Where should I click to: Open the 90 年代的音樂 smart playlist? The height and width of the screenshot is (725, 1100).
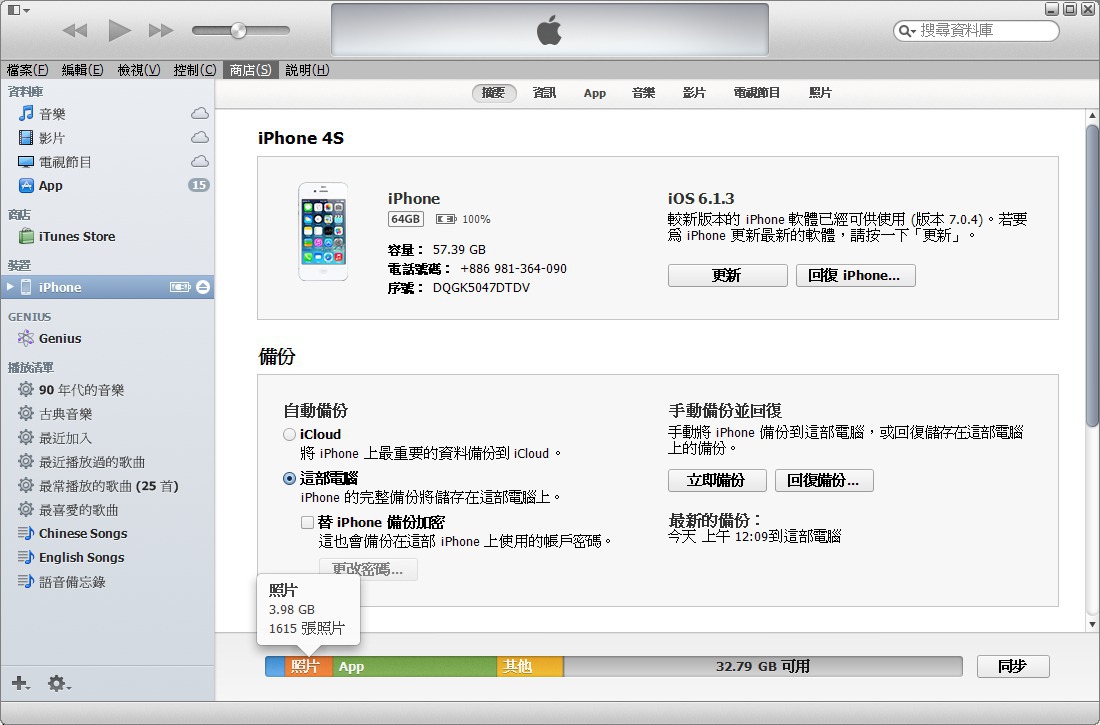pyautogui.click(x=107, y=390)
